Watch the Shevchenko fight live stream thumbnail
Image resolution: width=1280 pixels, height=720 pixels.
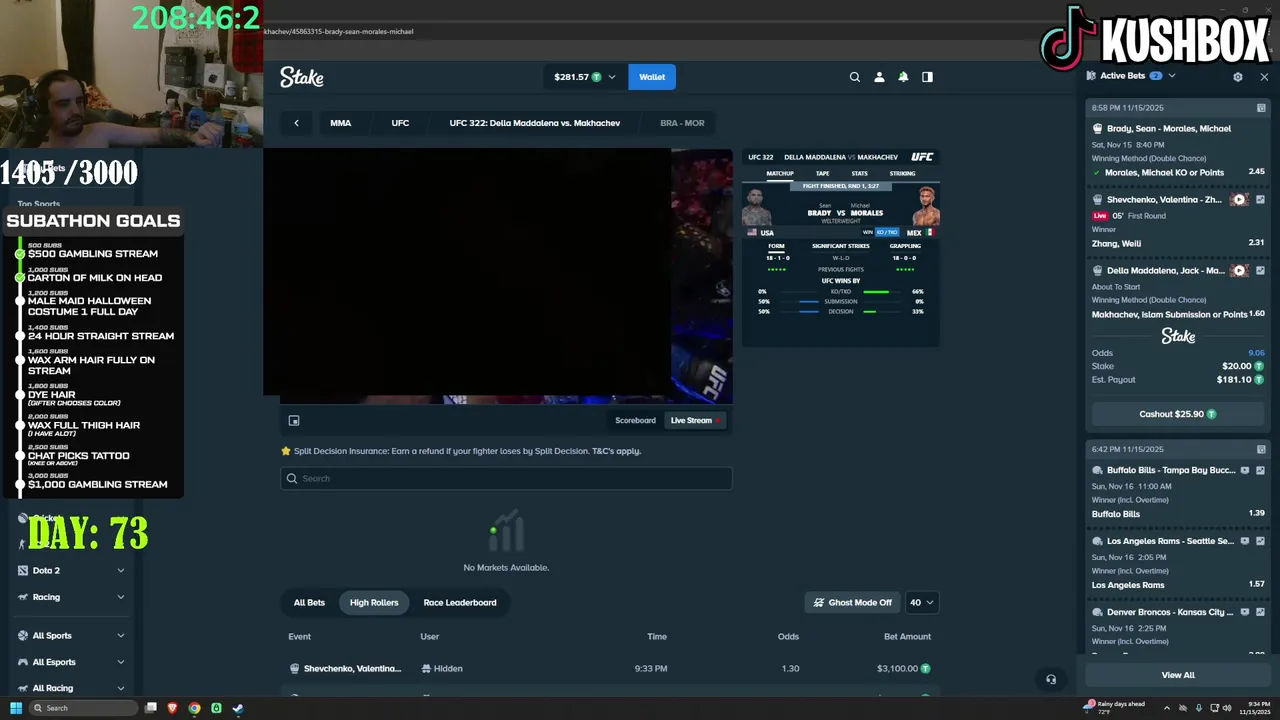pos(1240,200)
